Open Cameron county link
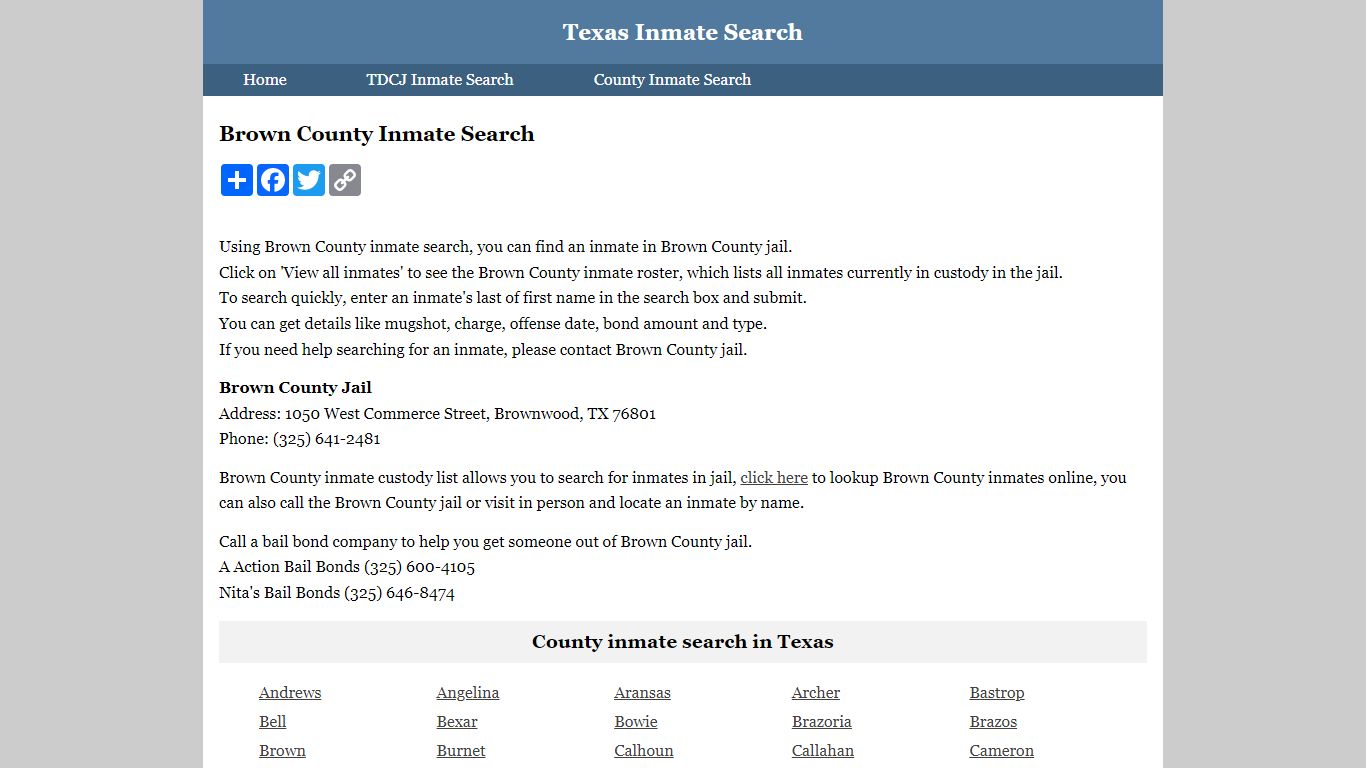The height and width of the screenshot is (768, 1366). coord(1002,751)
